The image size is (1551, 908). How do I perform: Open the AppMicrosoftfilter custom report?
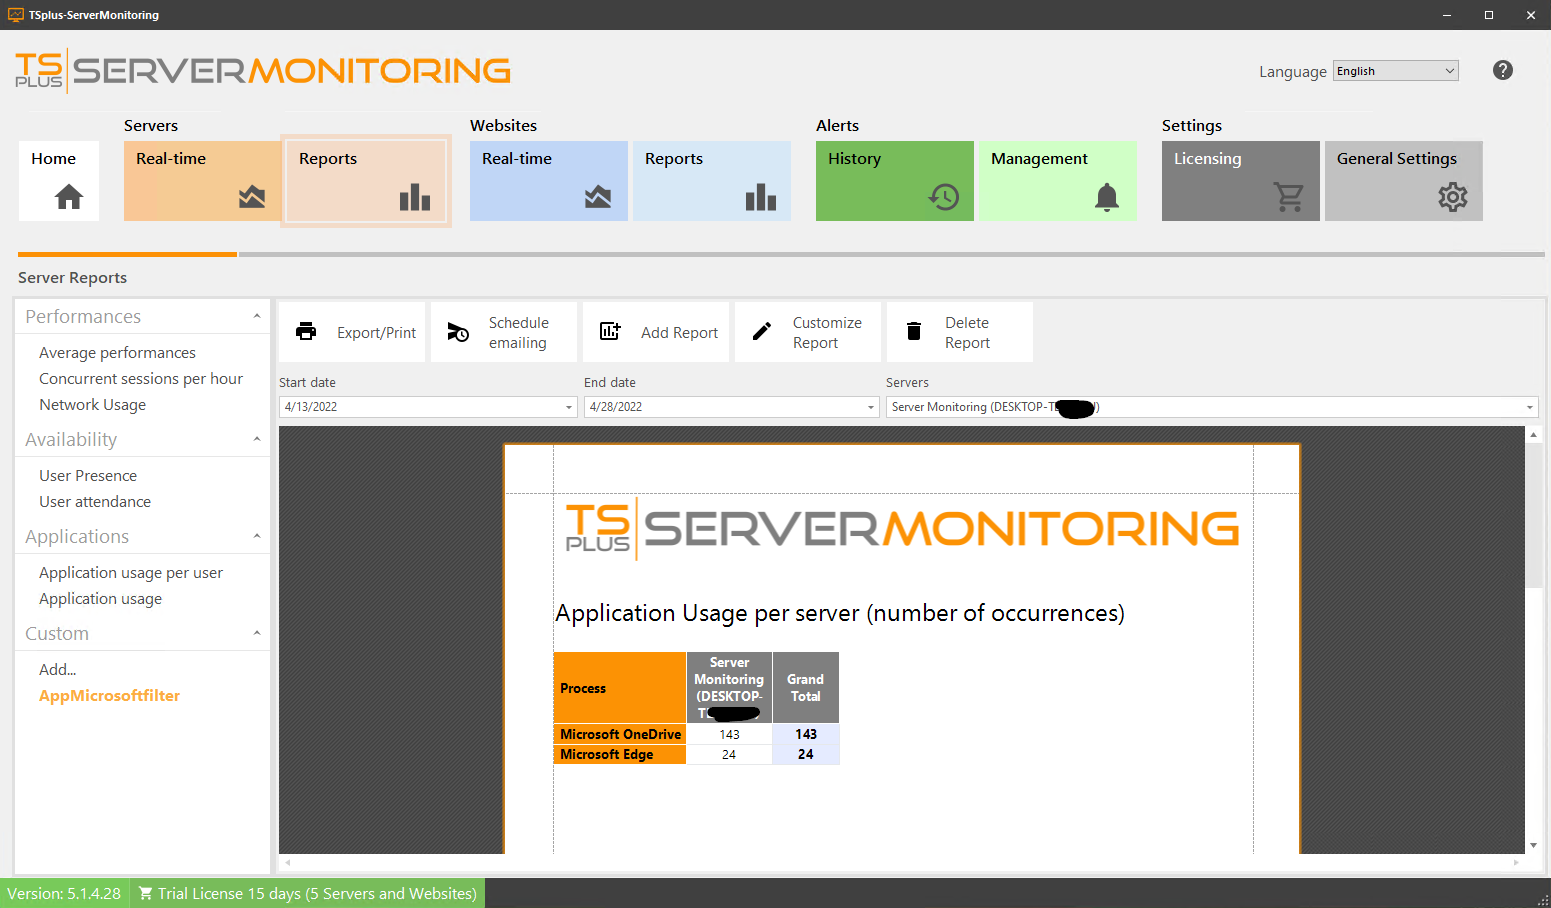pos(109,695)
